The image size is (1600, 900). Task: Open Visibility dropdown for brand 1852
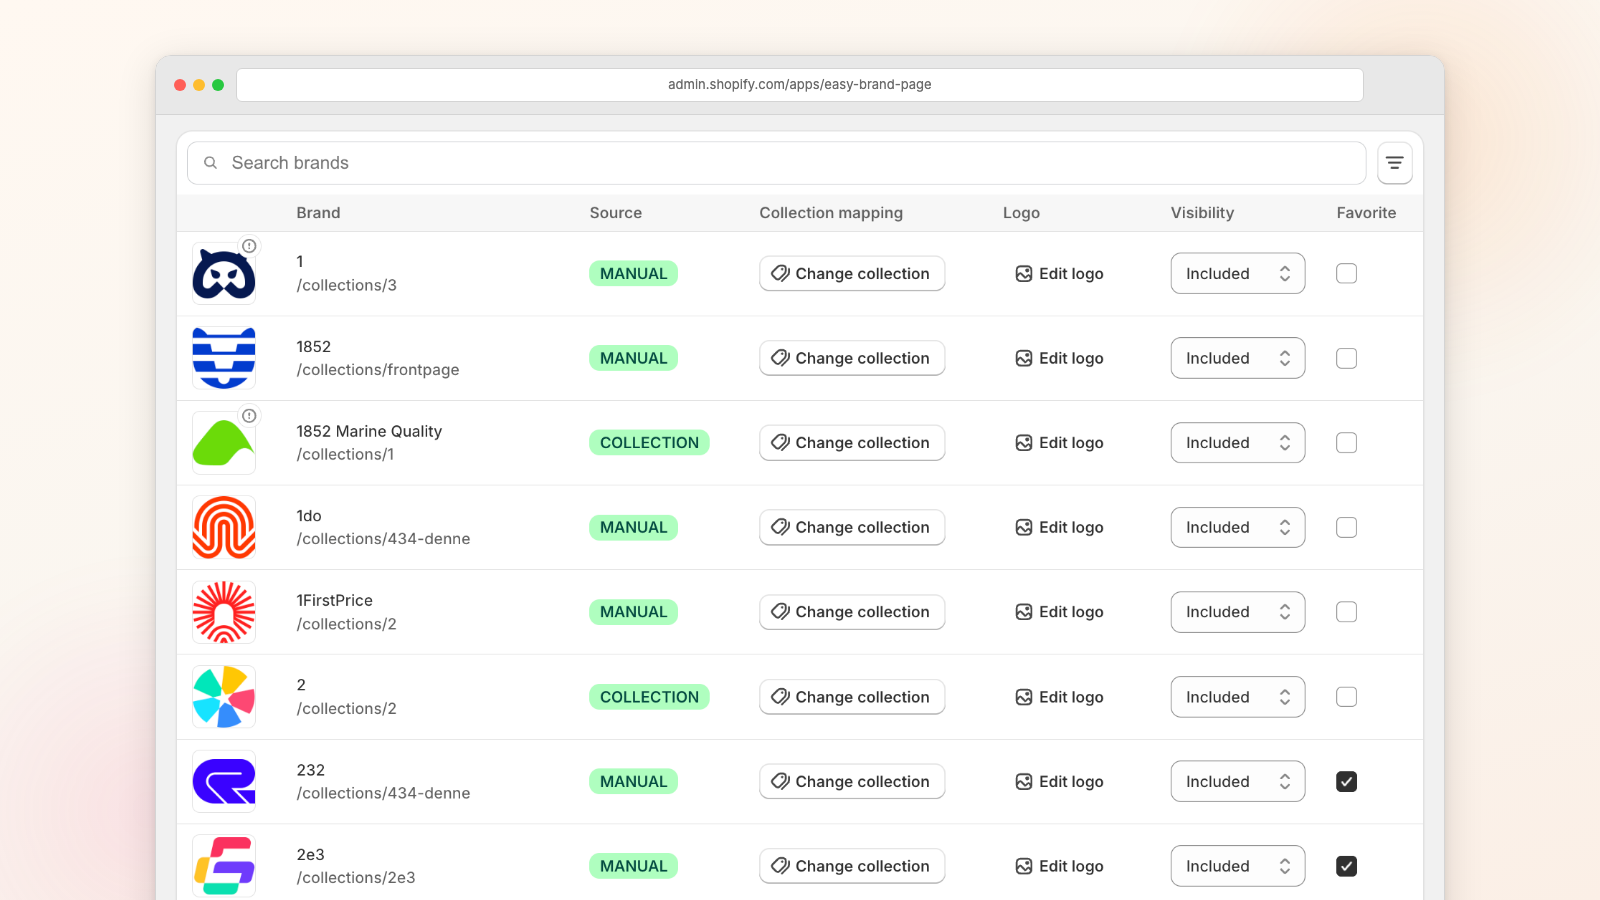[1238, 358]
